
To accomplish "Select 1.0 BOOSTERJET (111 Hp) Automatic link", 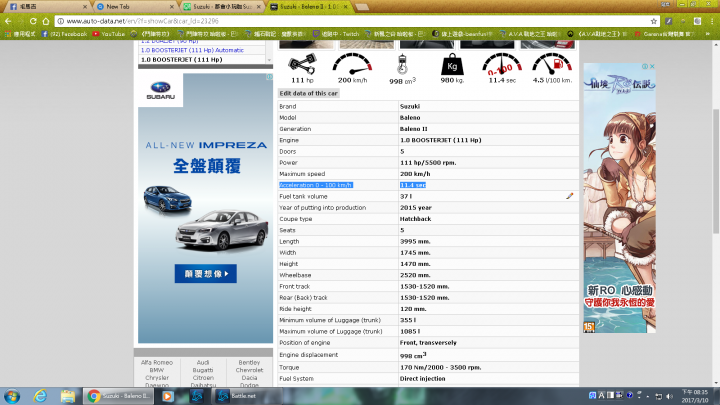I will (192, 50).
